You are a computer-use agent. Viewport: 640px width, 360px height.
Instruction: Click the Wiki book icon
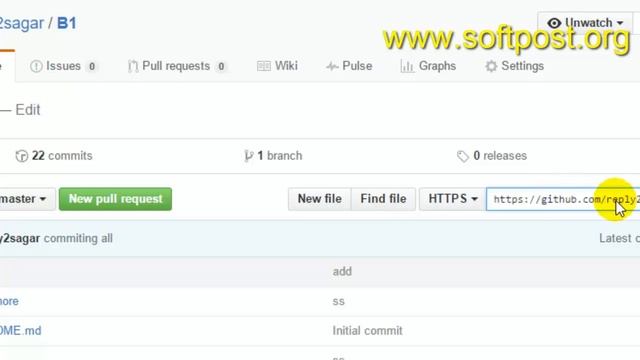point(264,66)
